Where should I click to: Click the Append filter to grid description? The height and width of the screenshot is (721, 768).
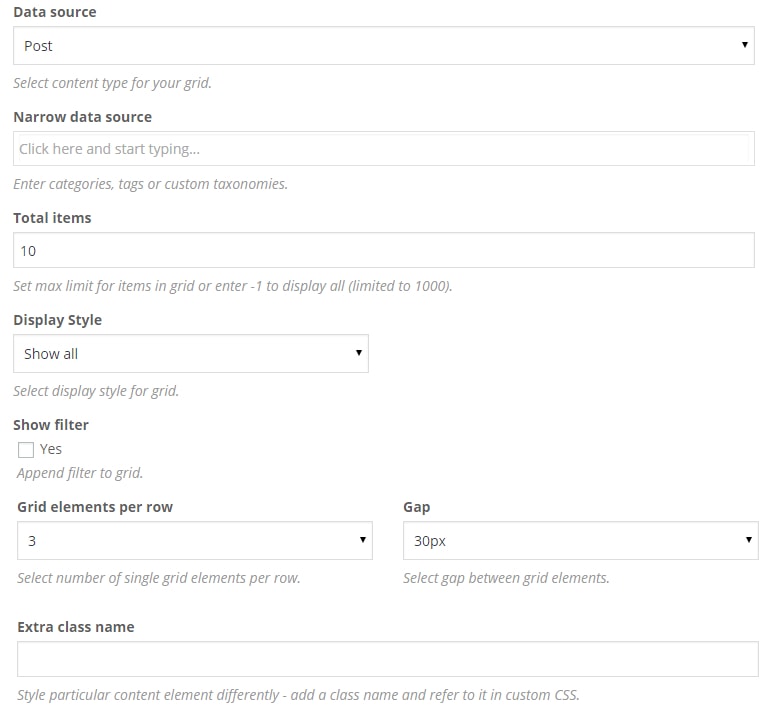click(80, 473)
